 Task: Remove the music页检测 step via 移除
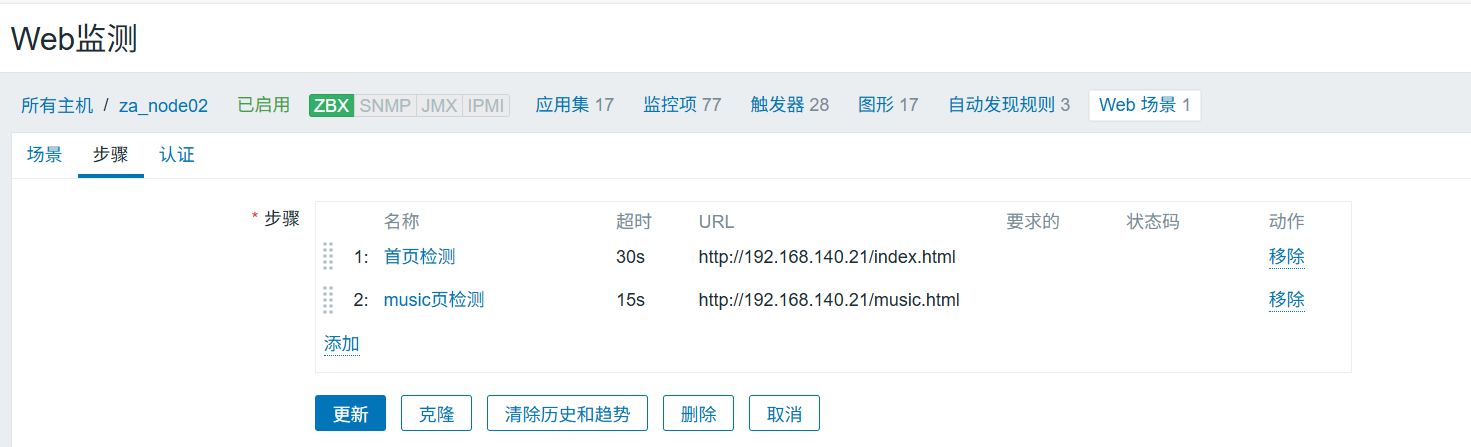click(1287, 300)
